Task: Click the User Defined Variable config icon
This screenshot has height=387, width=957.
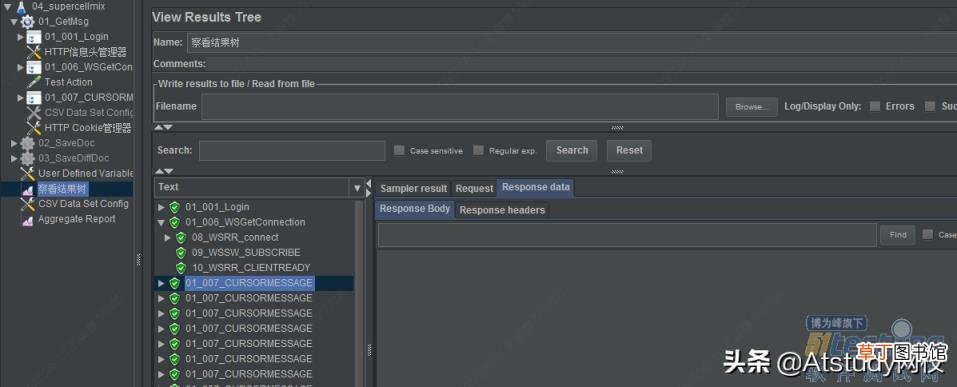Action: click(28, 173)
